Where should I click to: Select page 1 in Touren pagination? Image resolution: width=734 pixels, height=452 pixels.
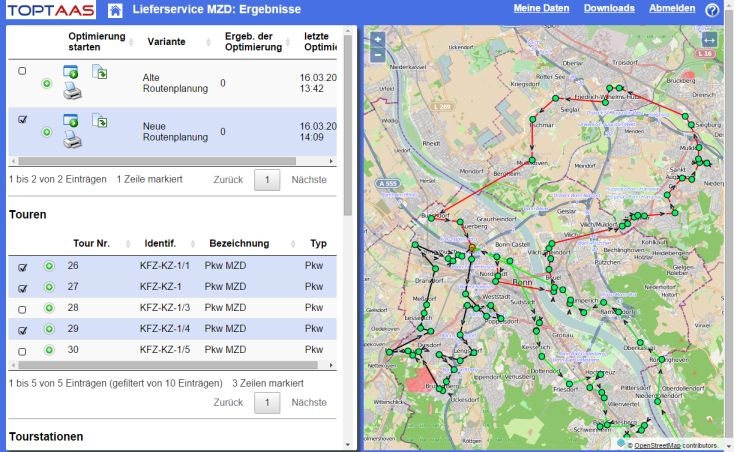pyautogui.click(x=267, y=402)
